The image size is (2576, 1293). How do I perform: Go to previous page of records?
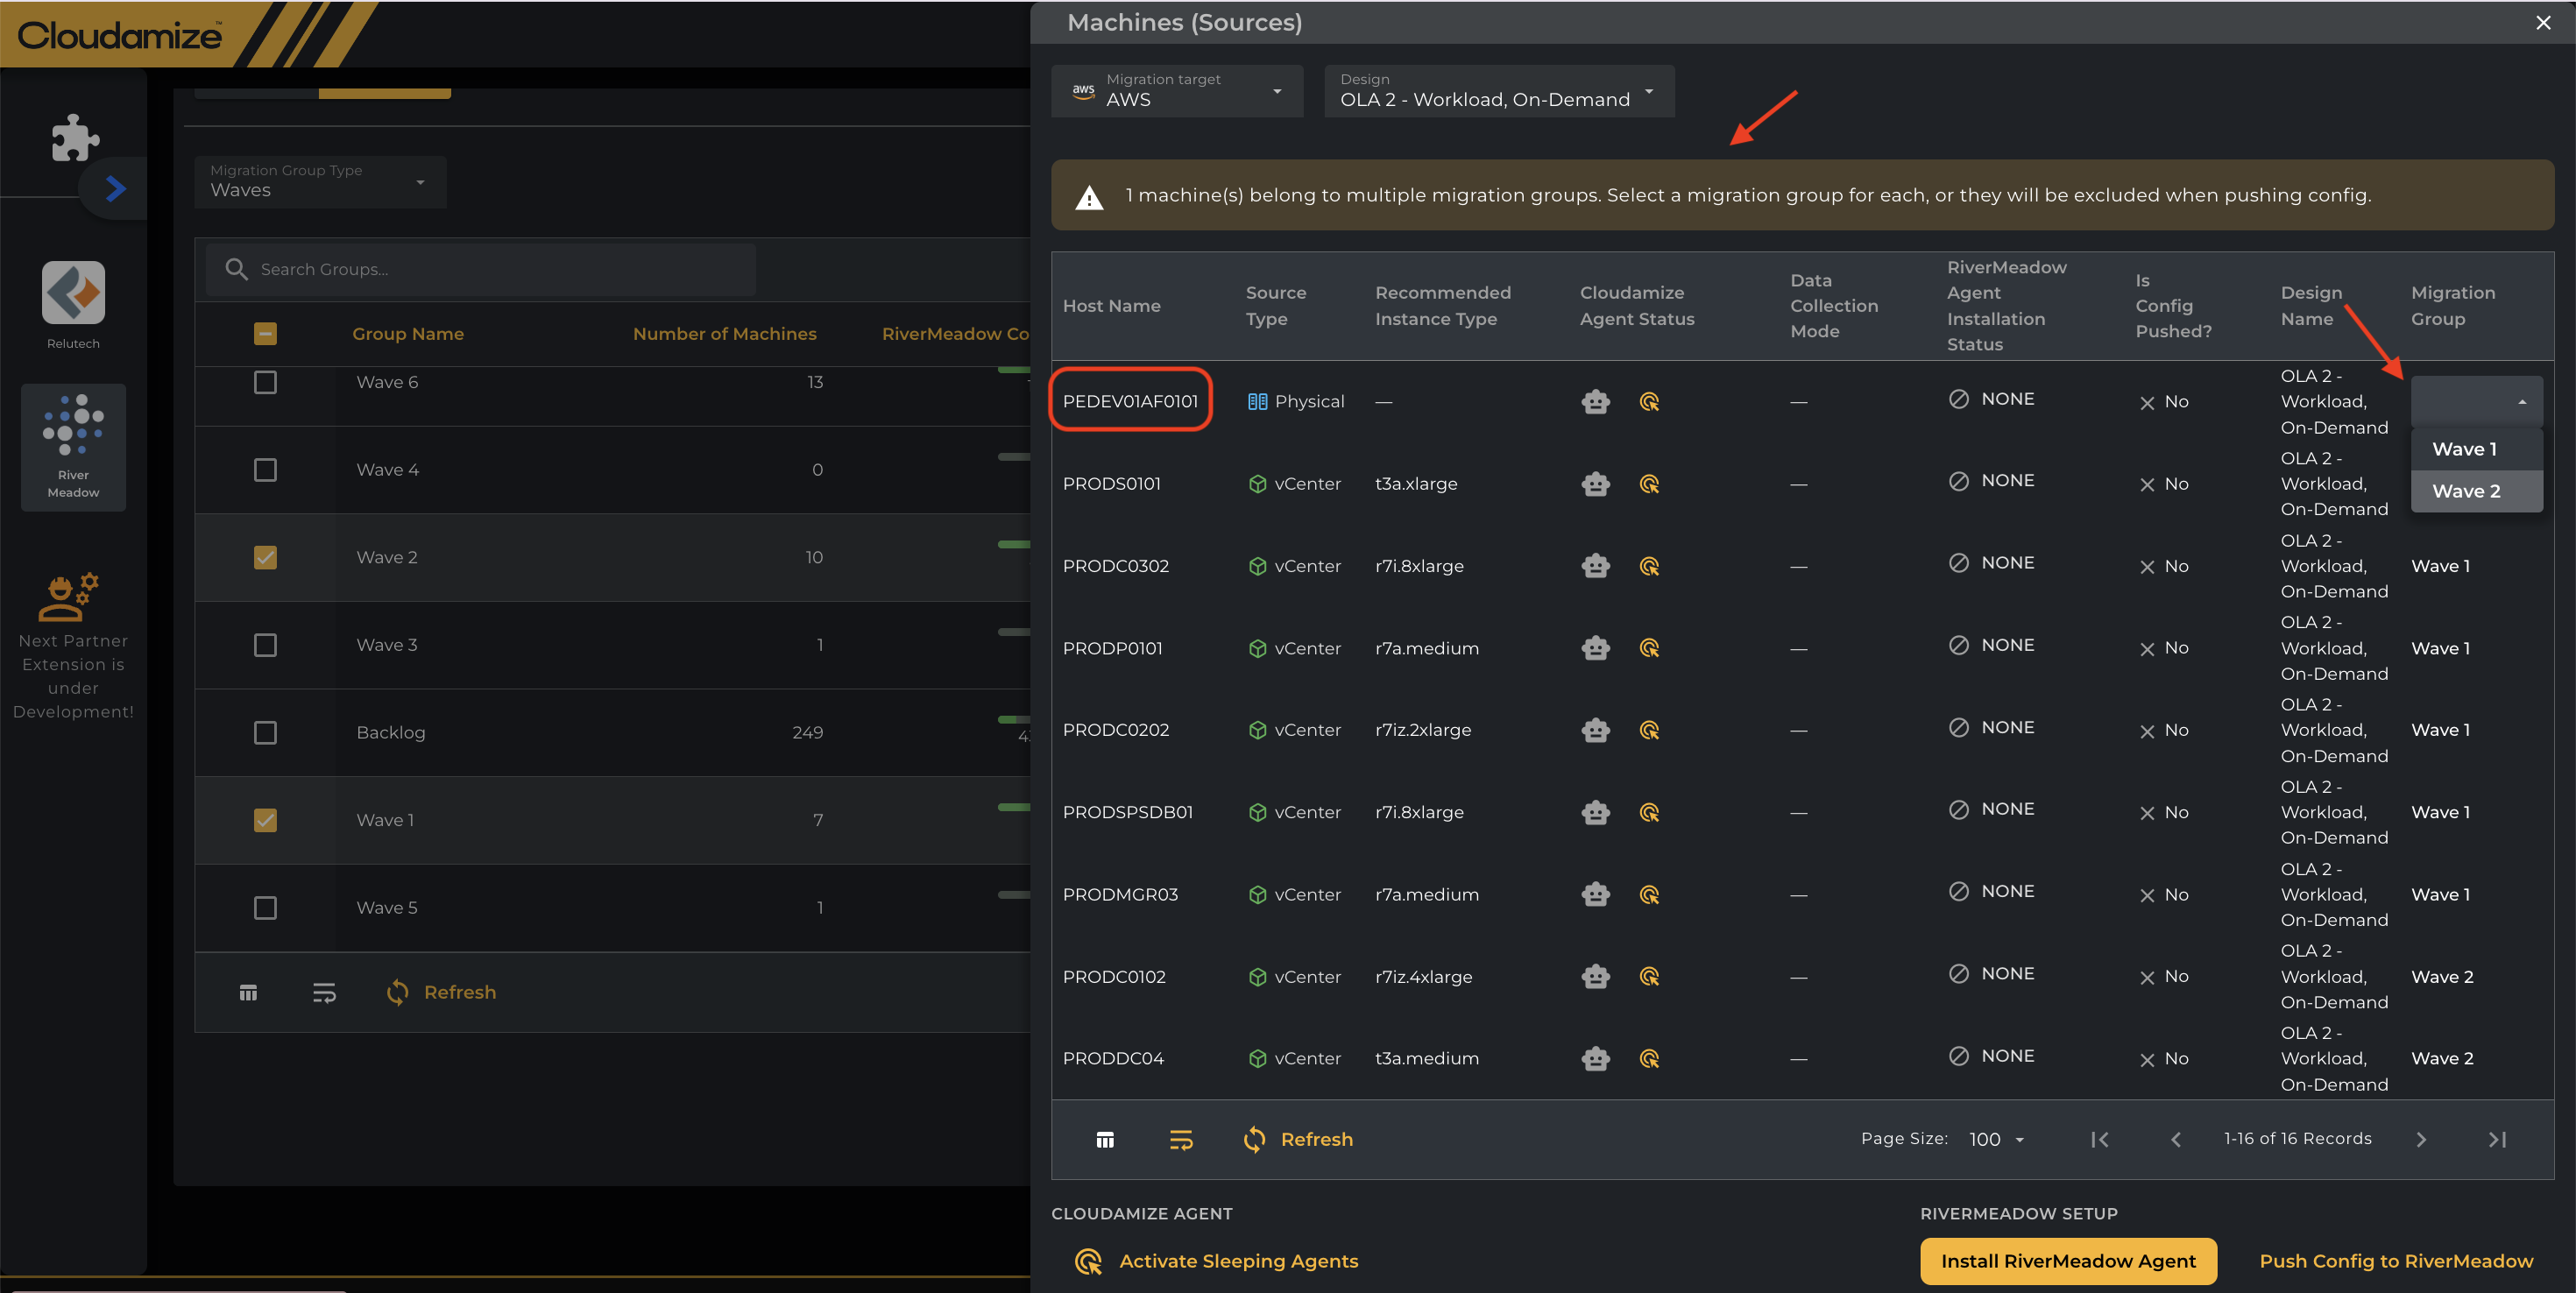pyautogui.click(x=2176, y=1140)
